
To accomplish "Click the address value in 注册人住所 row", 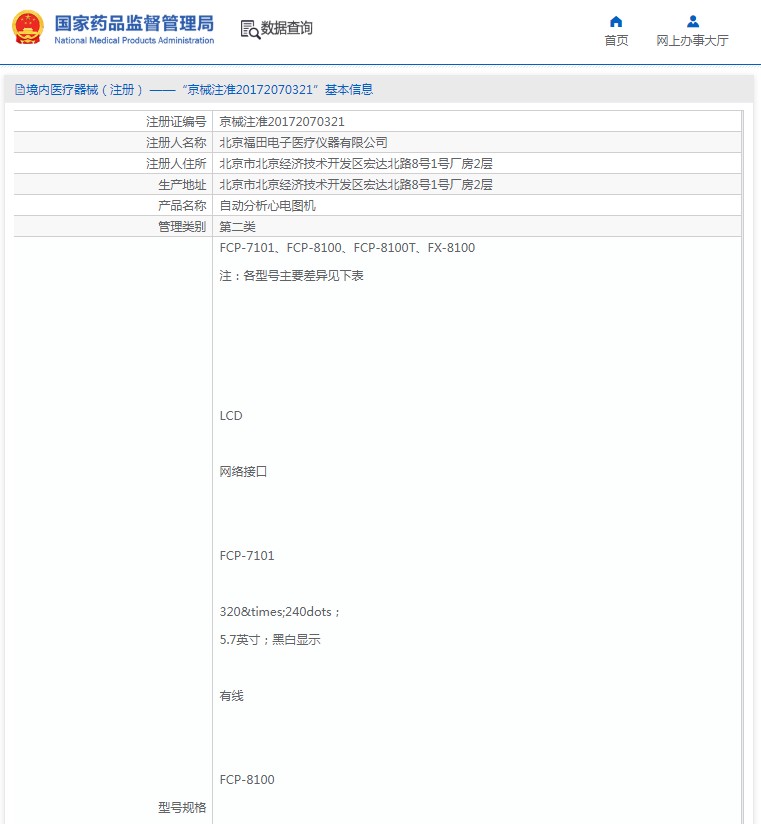I will click(x=355, y=163).
